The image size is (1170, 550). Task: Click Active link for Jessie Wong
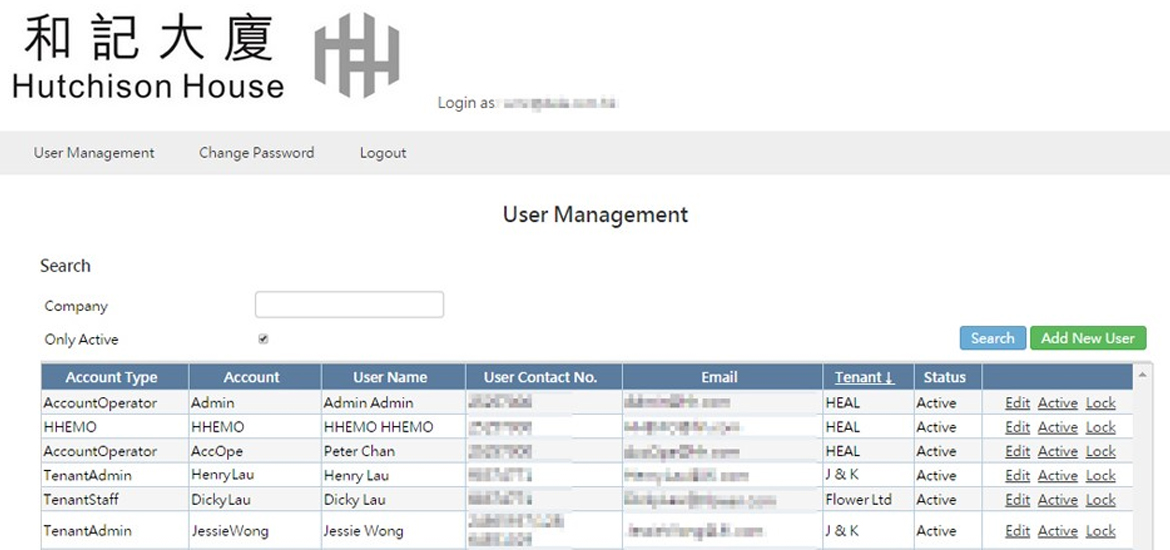pyautogui.click(x=1057, y=531)
